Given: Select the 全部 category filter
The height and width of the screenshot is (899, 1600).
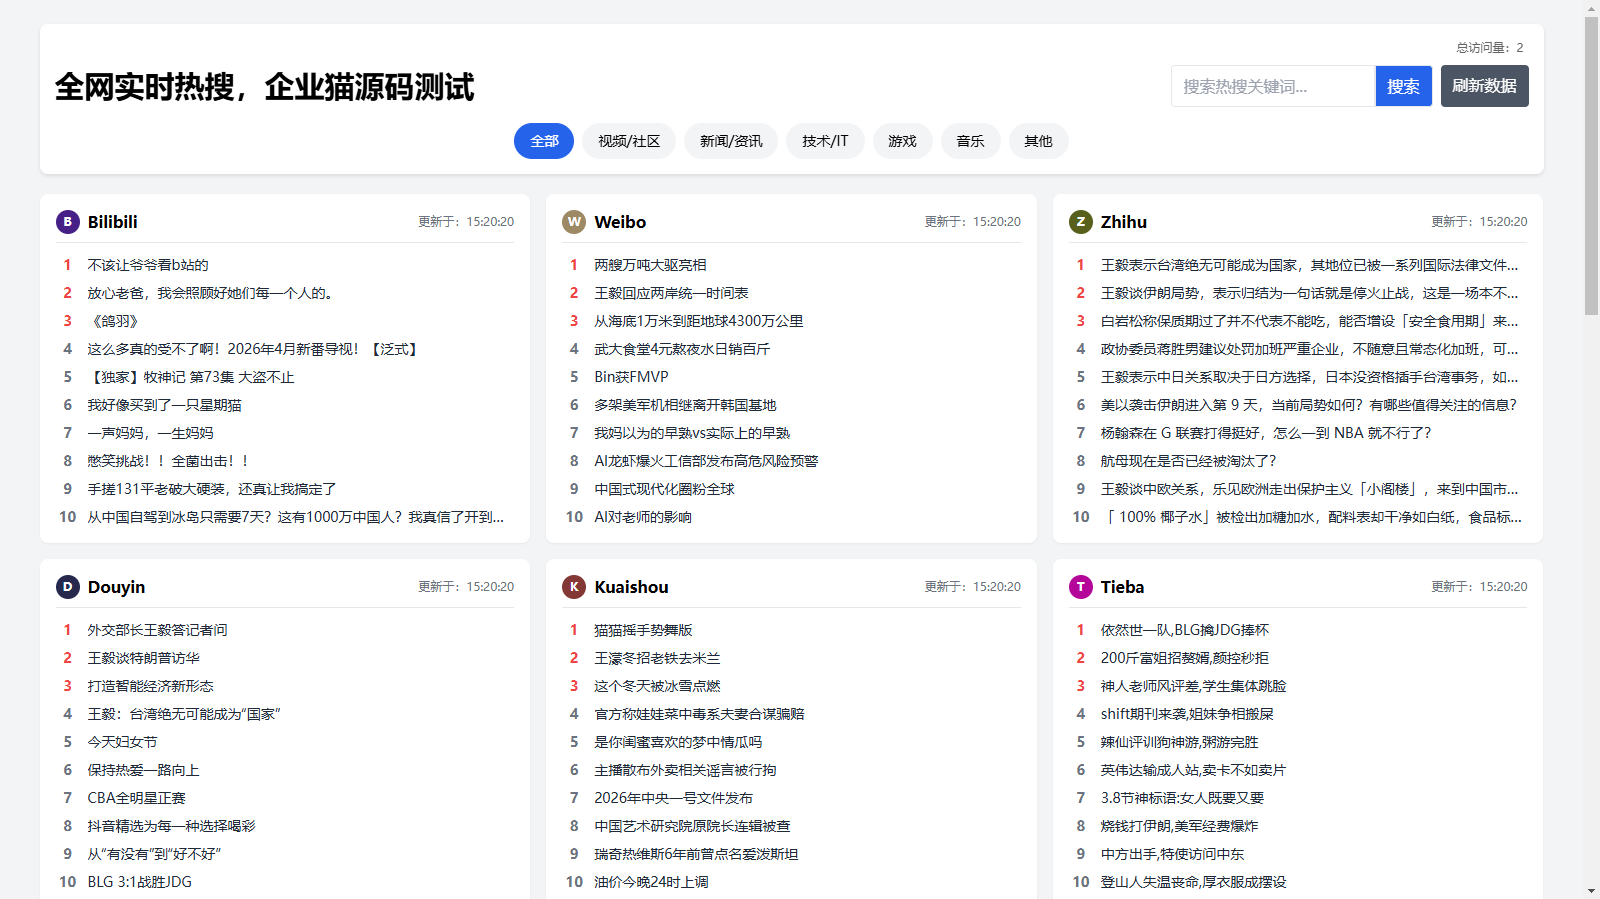Looking at the screenshot, I should (x=544, y=141).
